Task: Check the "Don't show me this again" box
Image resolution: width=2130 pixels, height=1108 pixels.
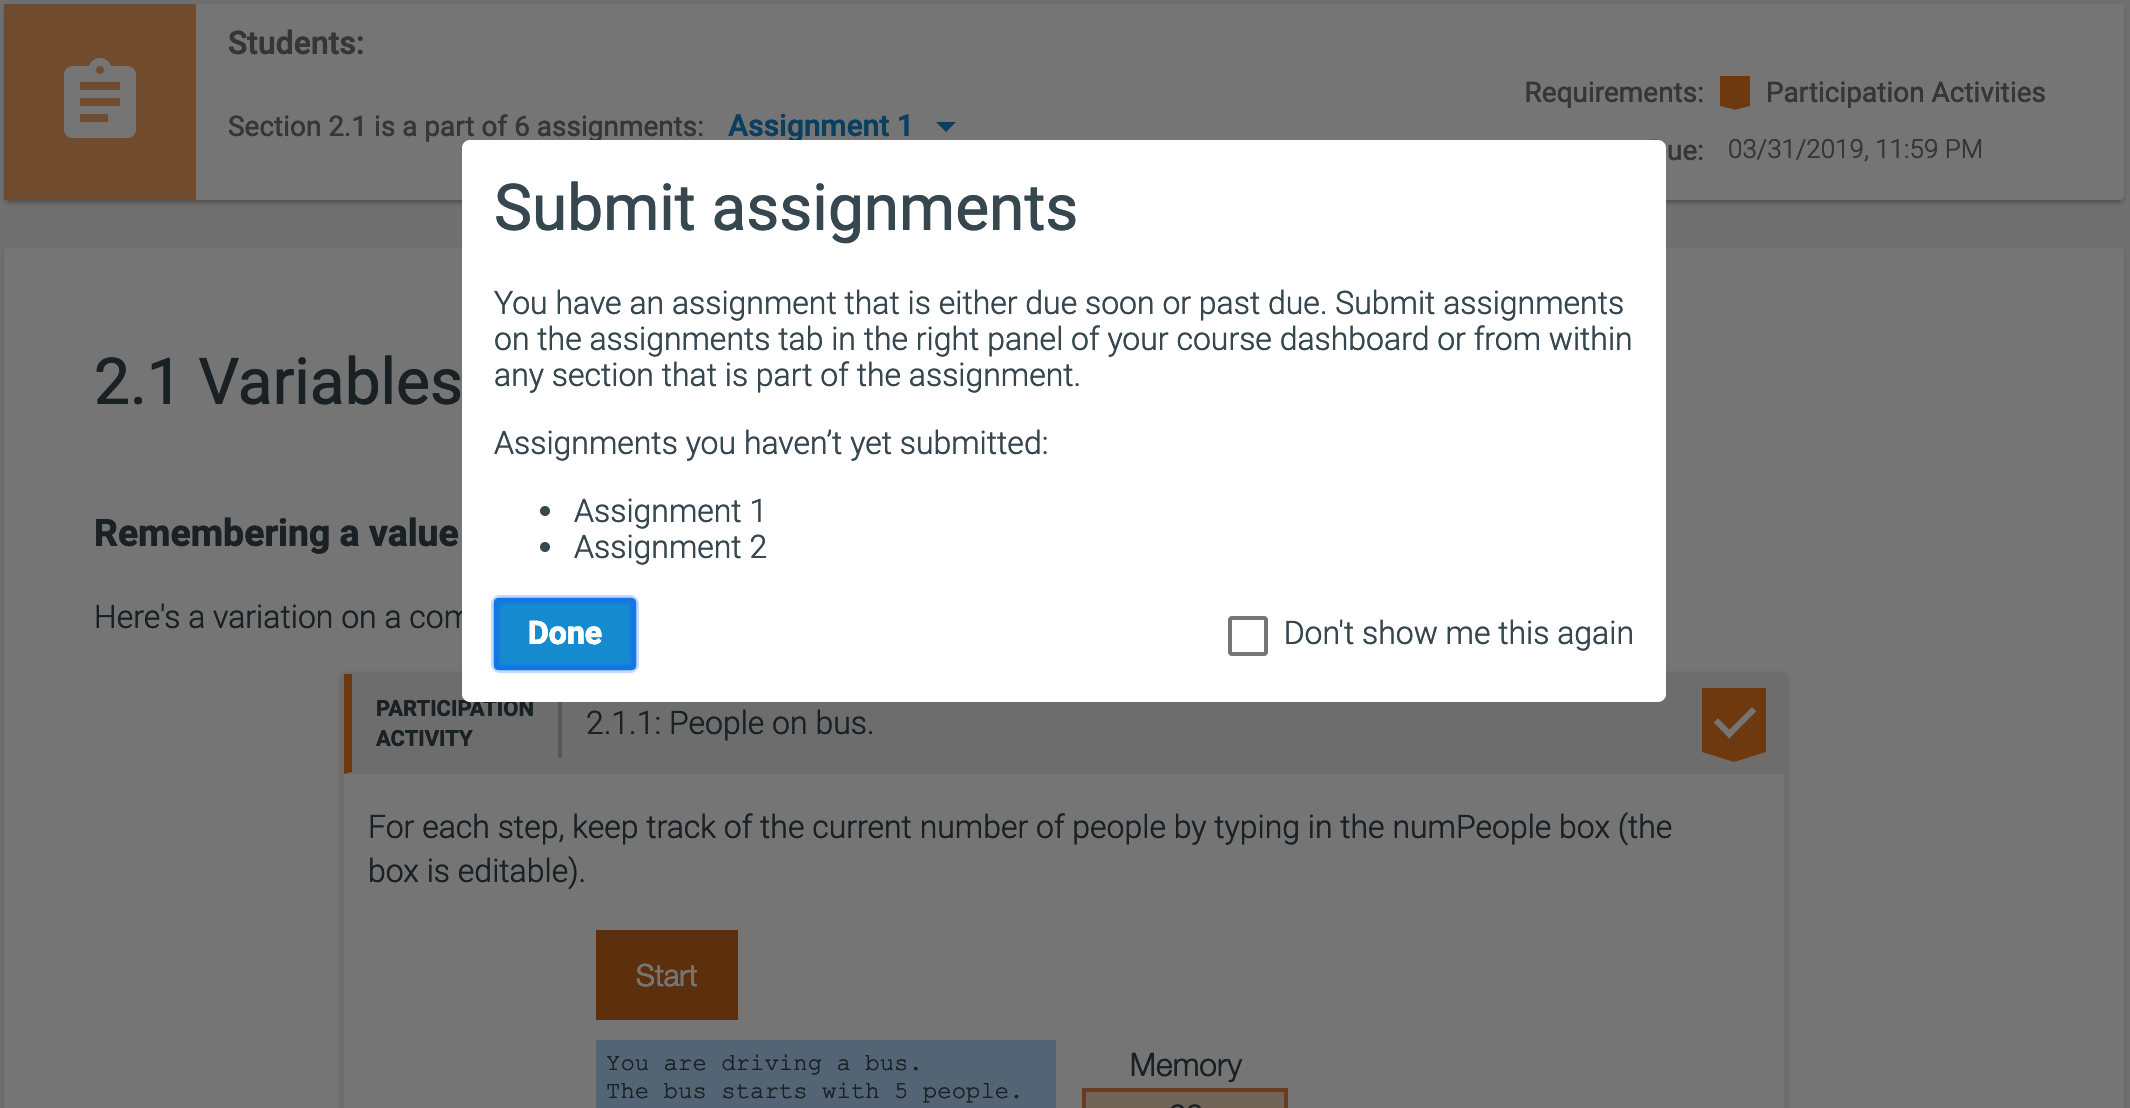Action: [x=1247, y=635]
